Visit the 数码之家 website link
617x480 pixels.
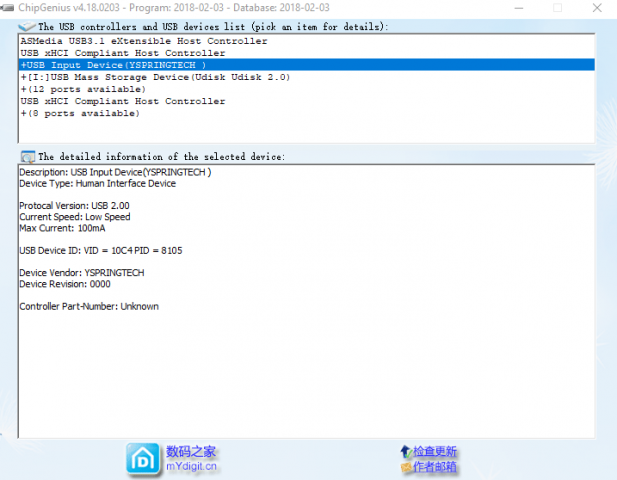point(191,451)
